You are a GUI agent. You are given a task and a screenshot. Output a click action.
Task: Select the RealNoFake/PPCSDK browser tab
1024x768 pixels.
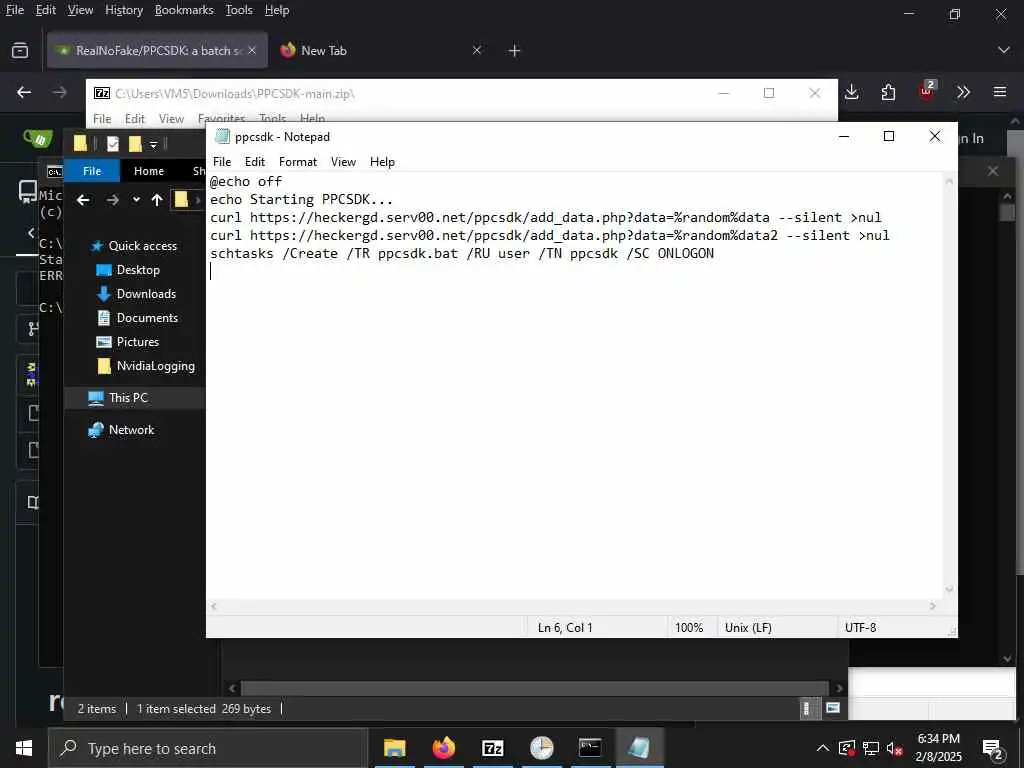(x=157, y=50)
